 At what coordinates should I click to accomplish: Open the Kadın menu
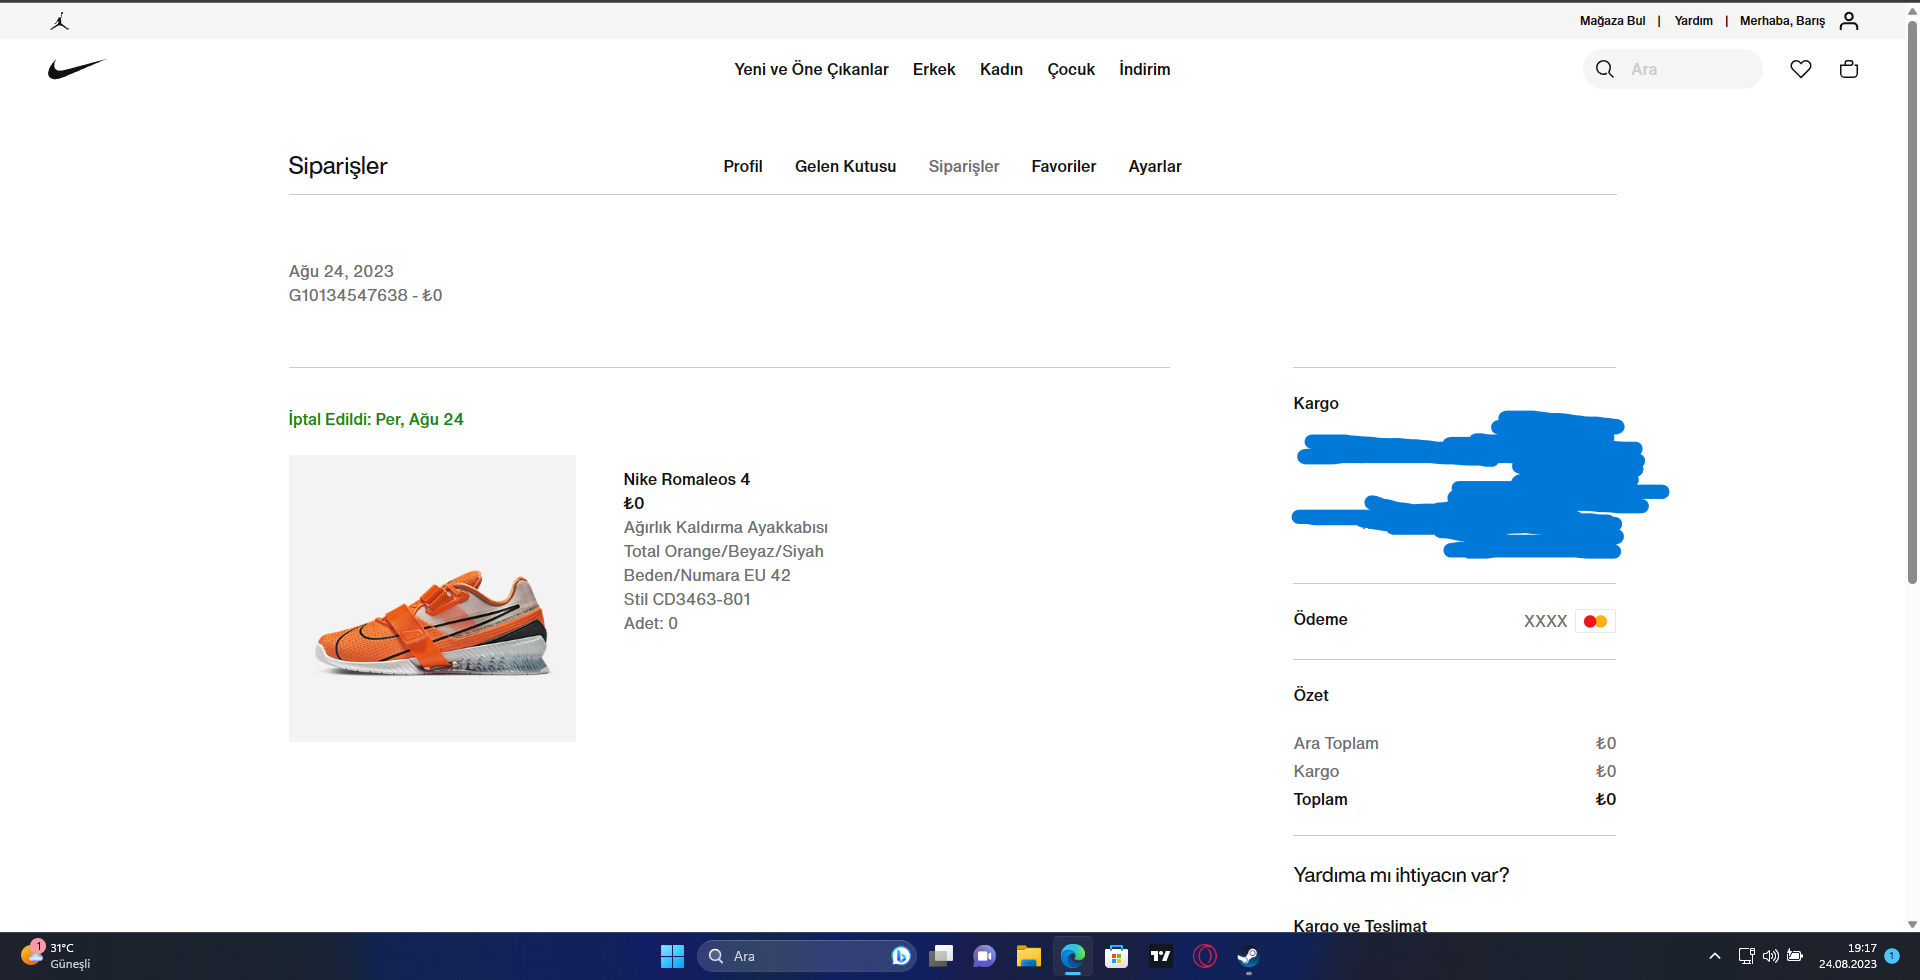coord(1001,69)
